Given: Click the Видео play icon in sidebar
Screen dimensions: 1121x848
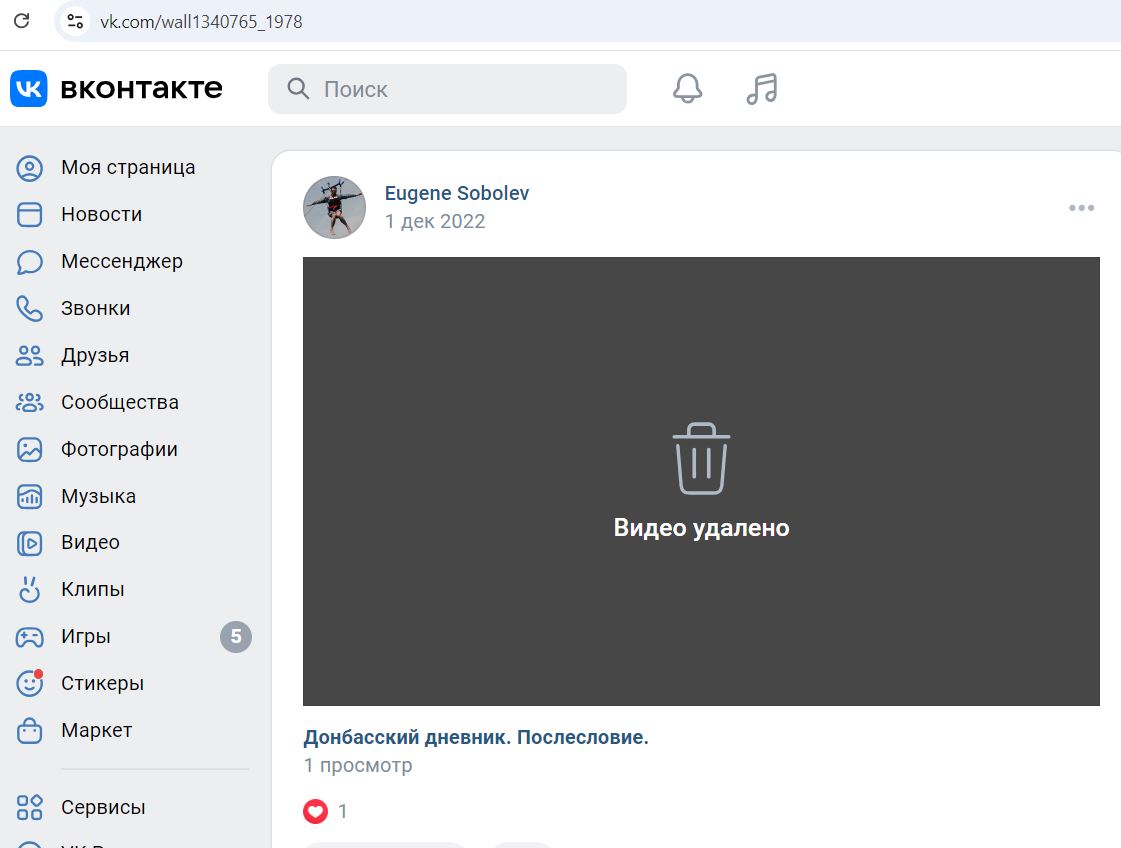Looking at the screenshot, I should point(29,543).
